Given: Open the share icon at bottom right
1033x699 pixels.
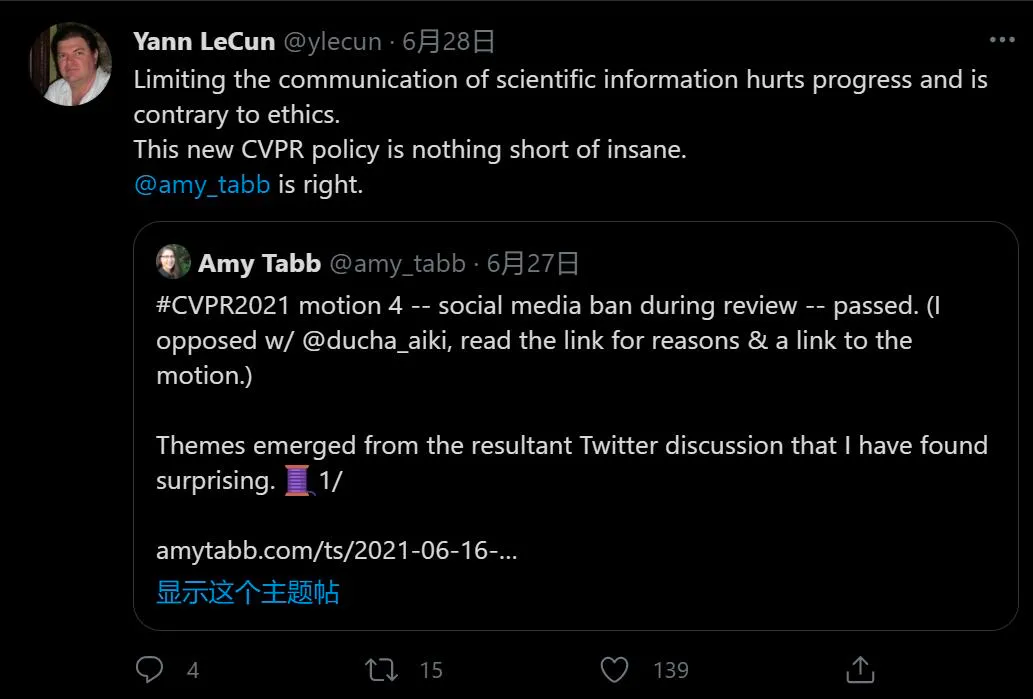Looking at the screenshot, I should [860, 669].
